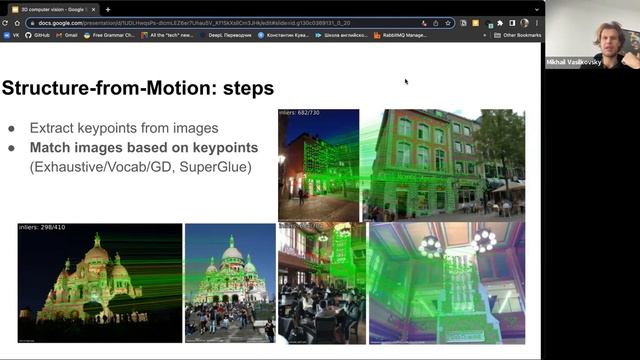Select the night street image with inliers 682/730
640x360 pixels.
[x=318, y=165]
